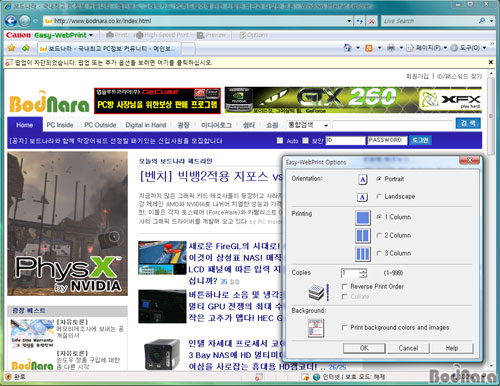The height and width of the screenshot is (386, 500).
Task: Click Help in Easy-WebPrint Options
Action: pyautogui.click(x=452, y=348)
